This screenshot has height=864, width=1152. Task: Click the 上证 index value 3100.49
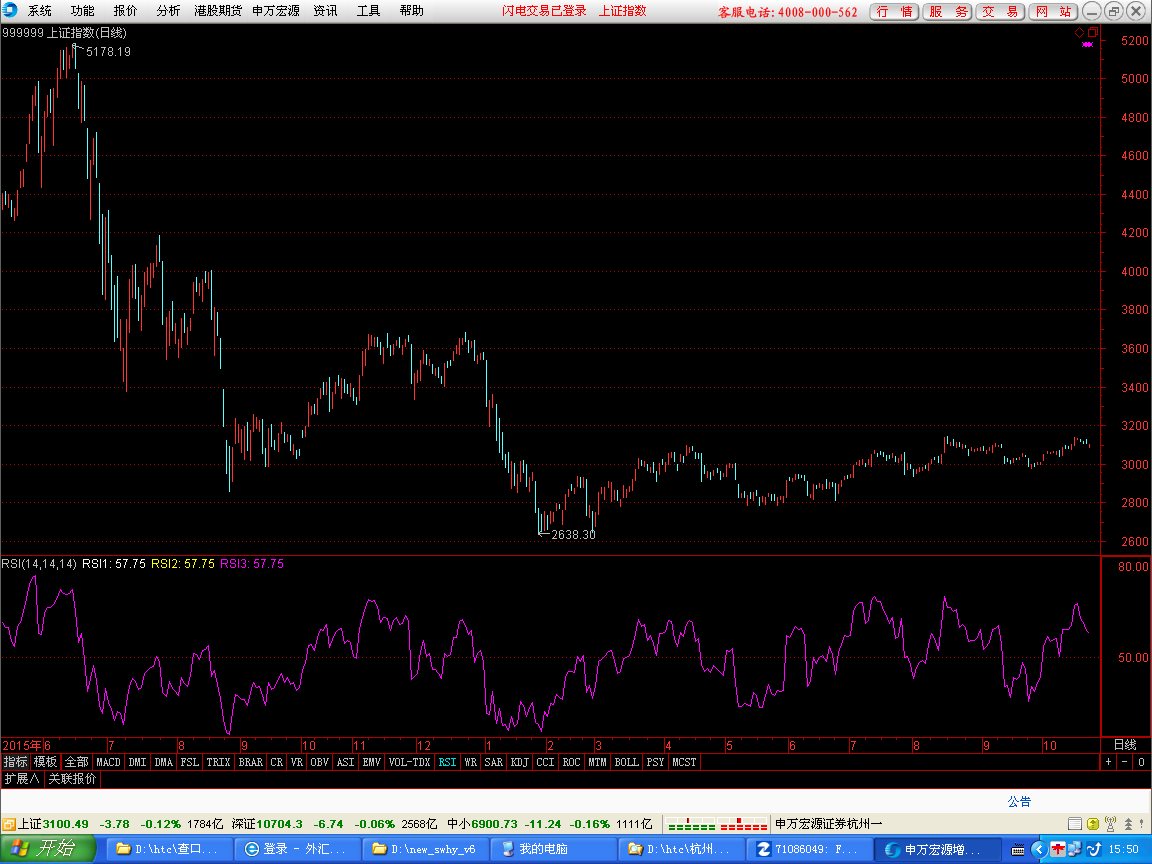[65, 824]
